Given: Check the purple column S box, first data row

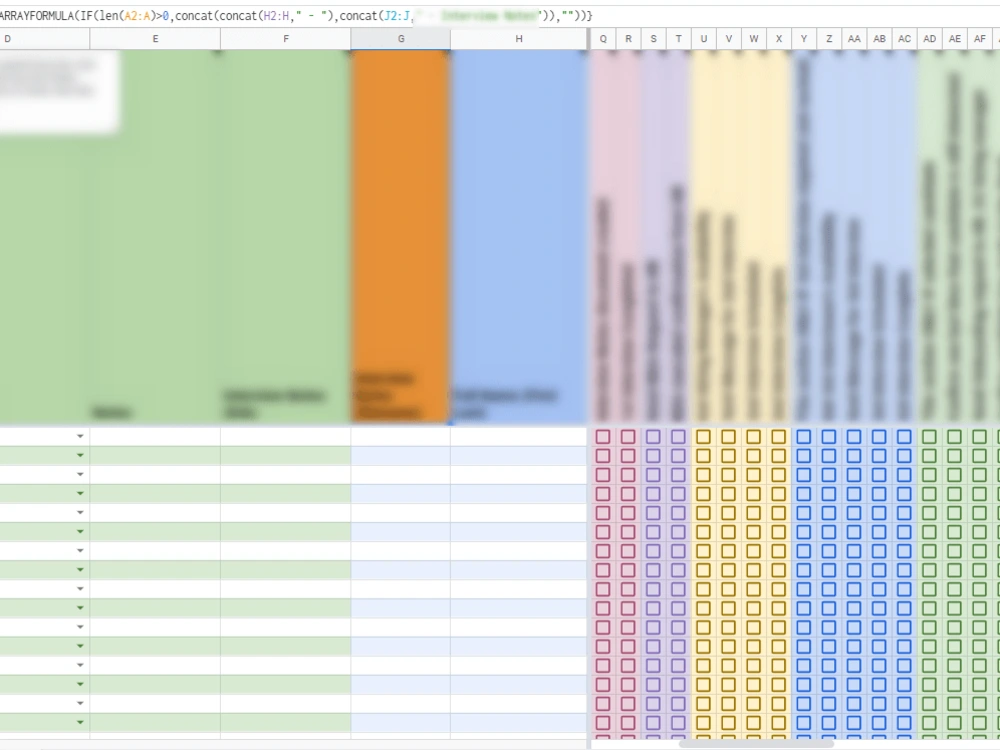Looking at the screenshot, I should click(x=653, y=437).
